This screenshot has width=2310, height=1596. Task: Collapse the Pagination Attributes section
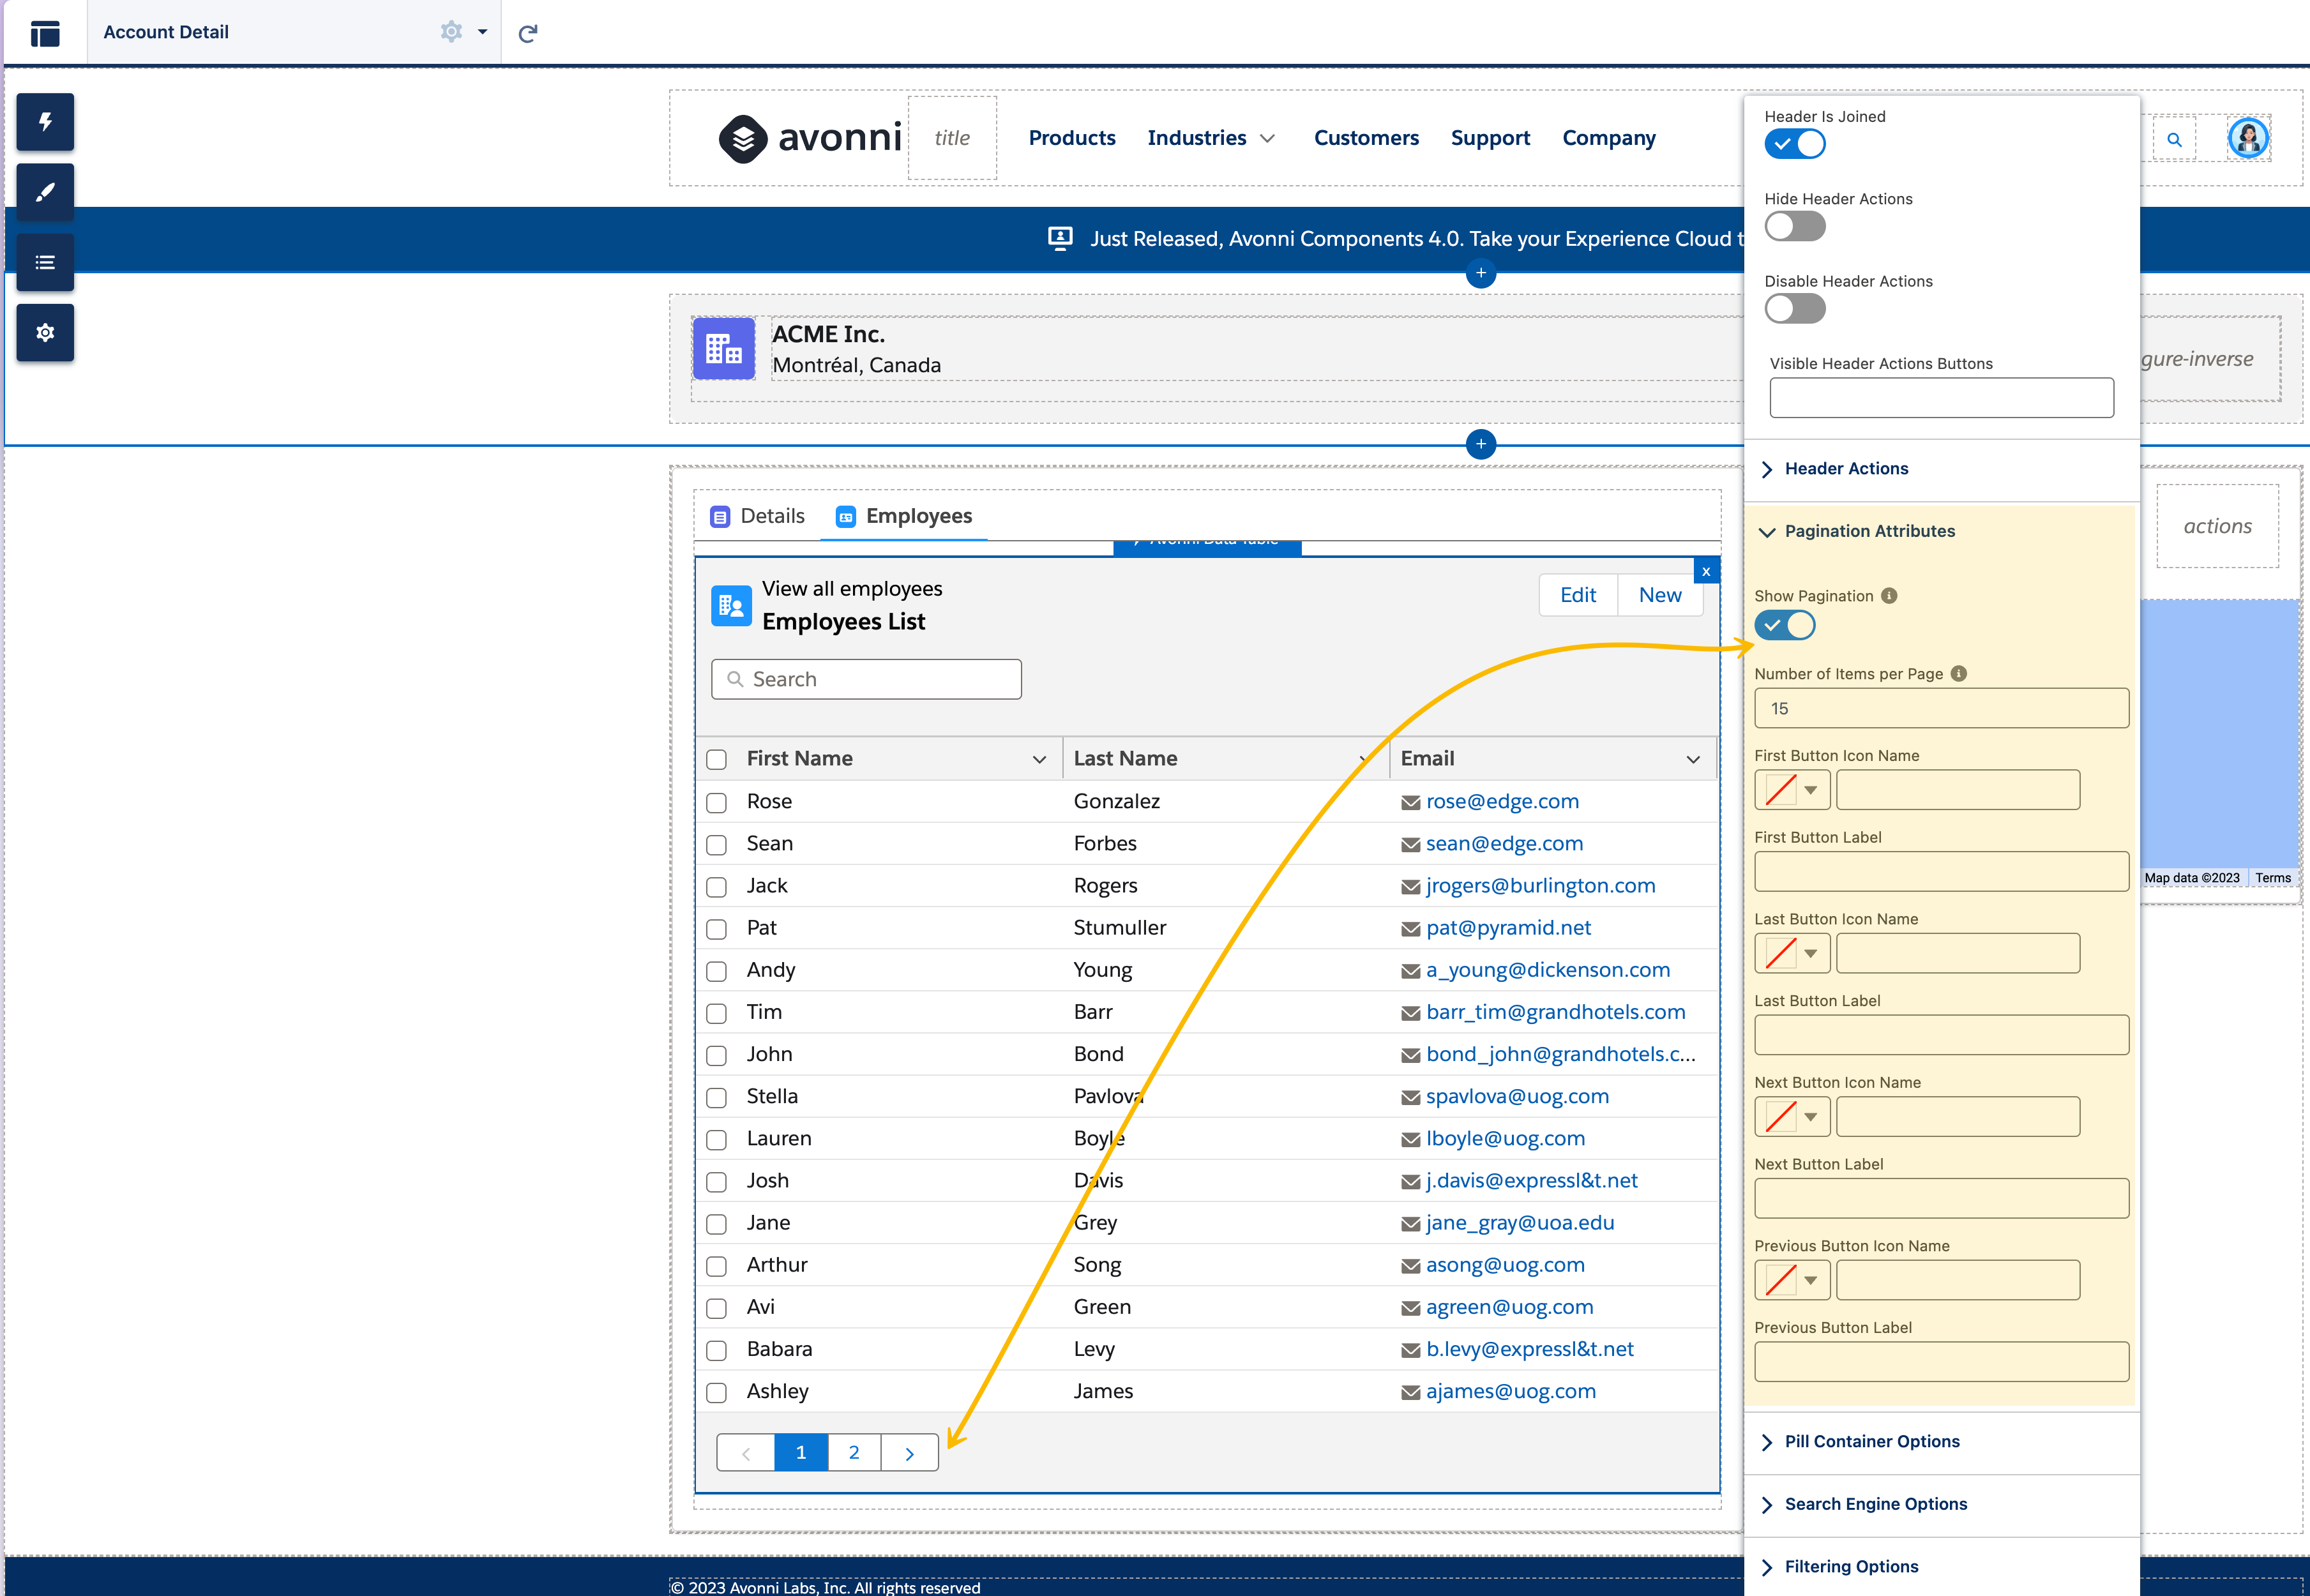(x=1868, y=531)
